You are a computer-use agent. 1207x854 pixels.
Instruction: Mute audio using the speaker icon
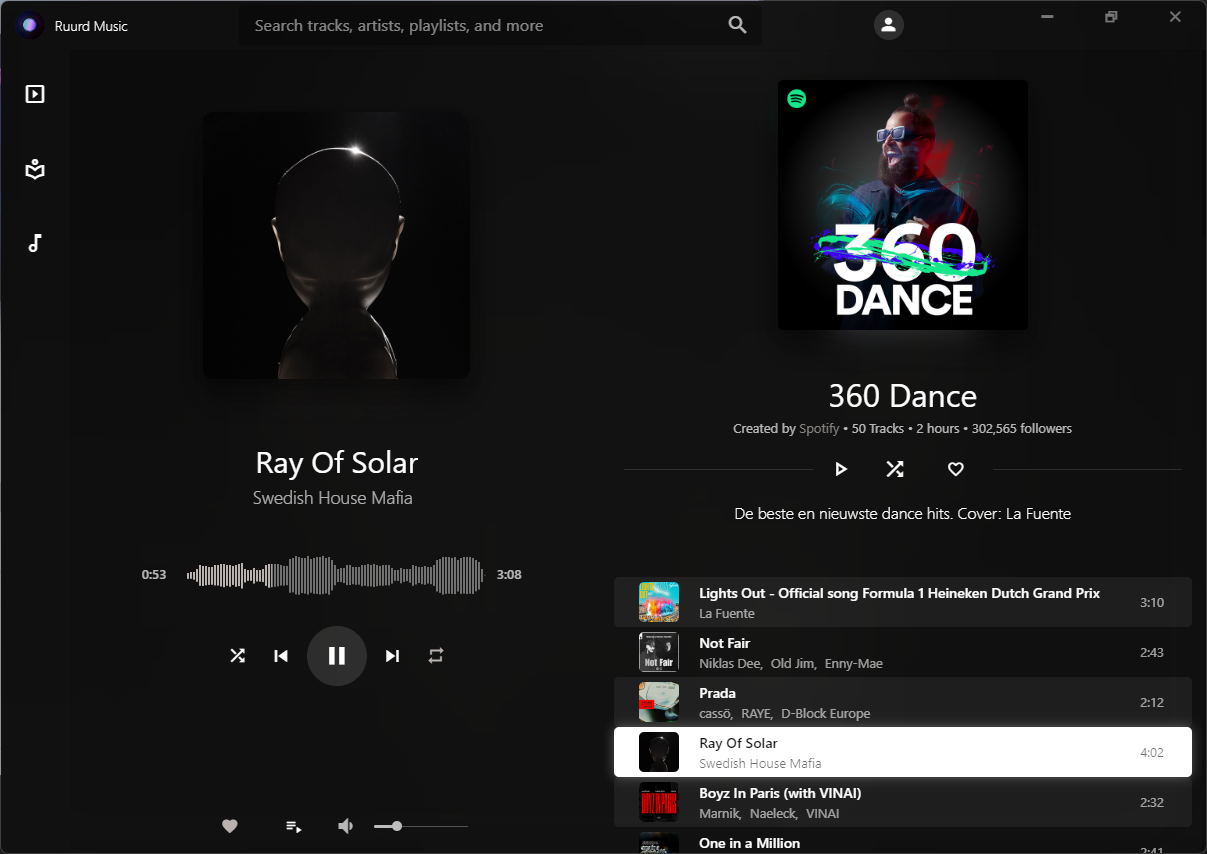tap(345, 825)
